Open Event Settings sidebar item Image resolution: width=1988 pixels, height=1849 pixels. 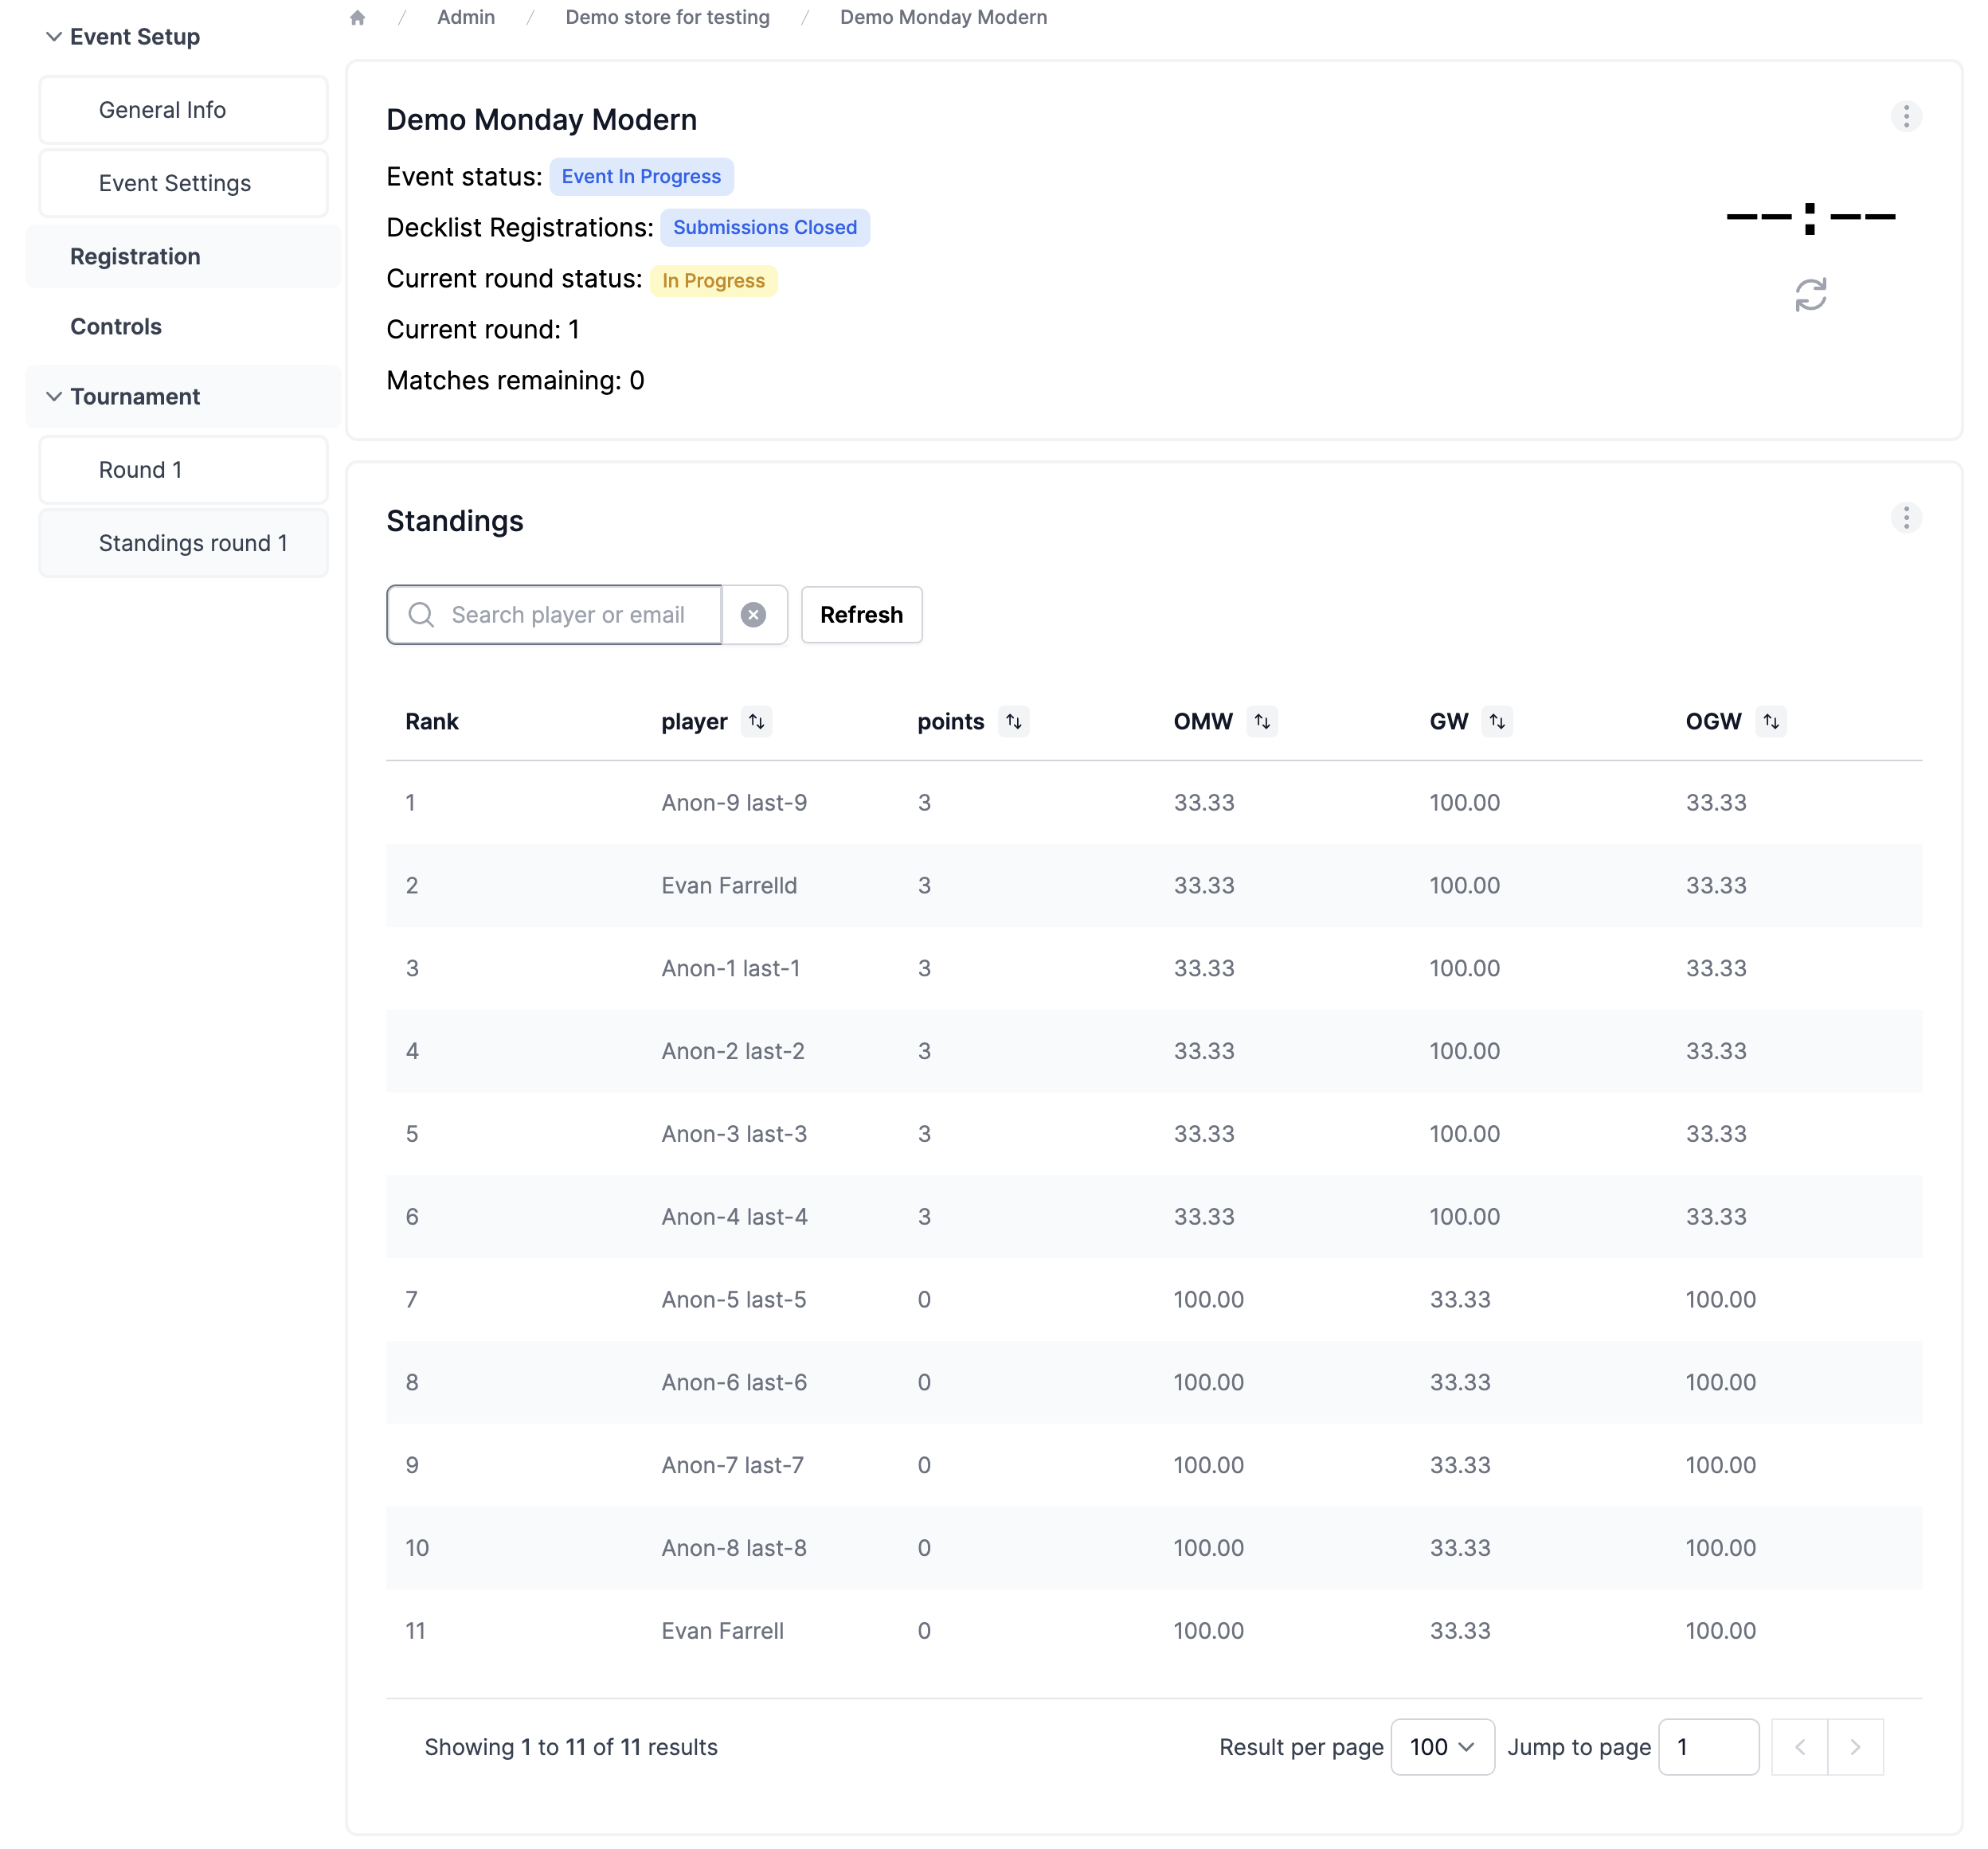[174, 183]
